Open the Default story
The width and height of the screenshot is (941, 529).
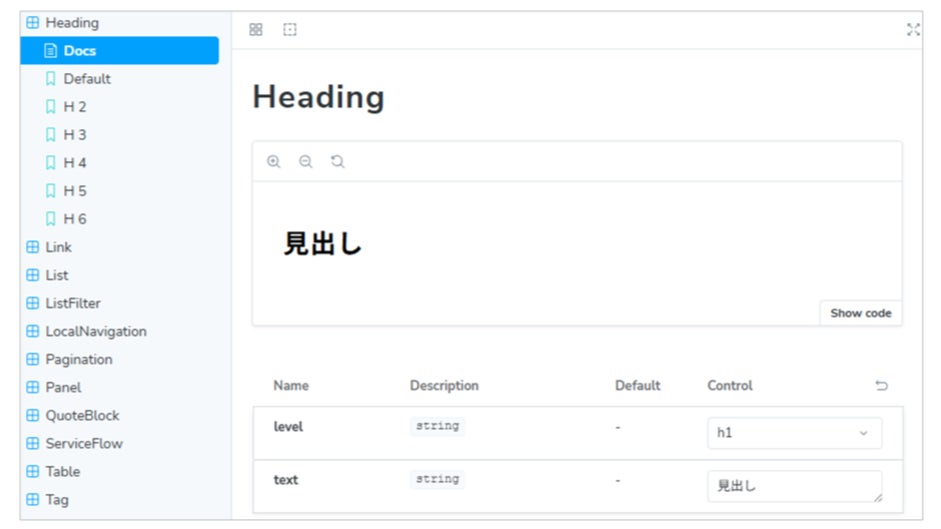pos(87,79)
